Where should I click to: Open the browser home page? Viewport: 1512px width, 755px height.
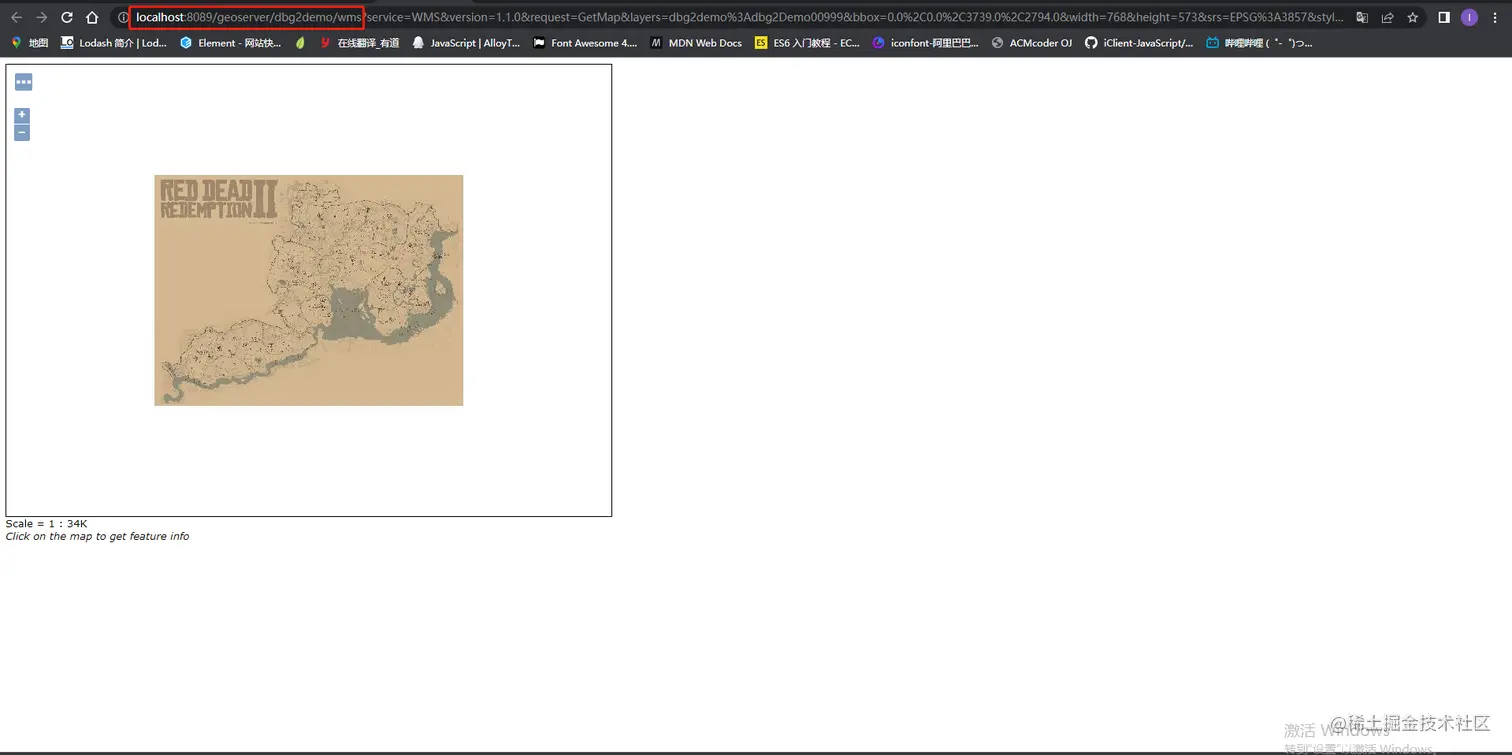coord(92,17)
